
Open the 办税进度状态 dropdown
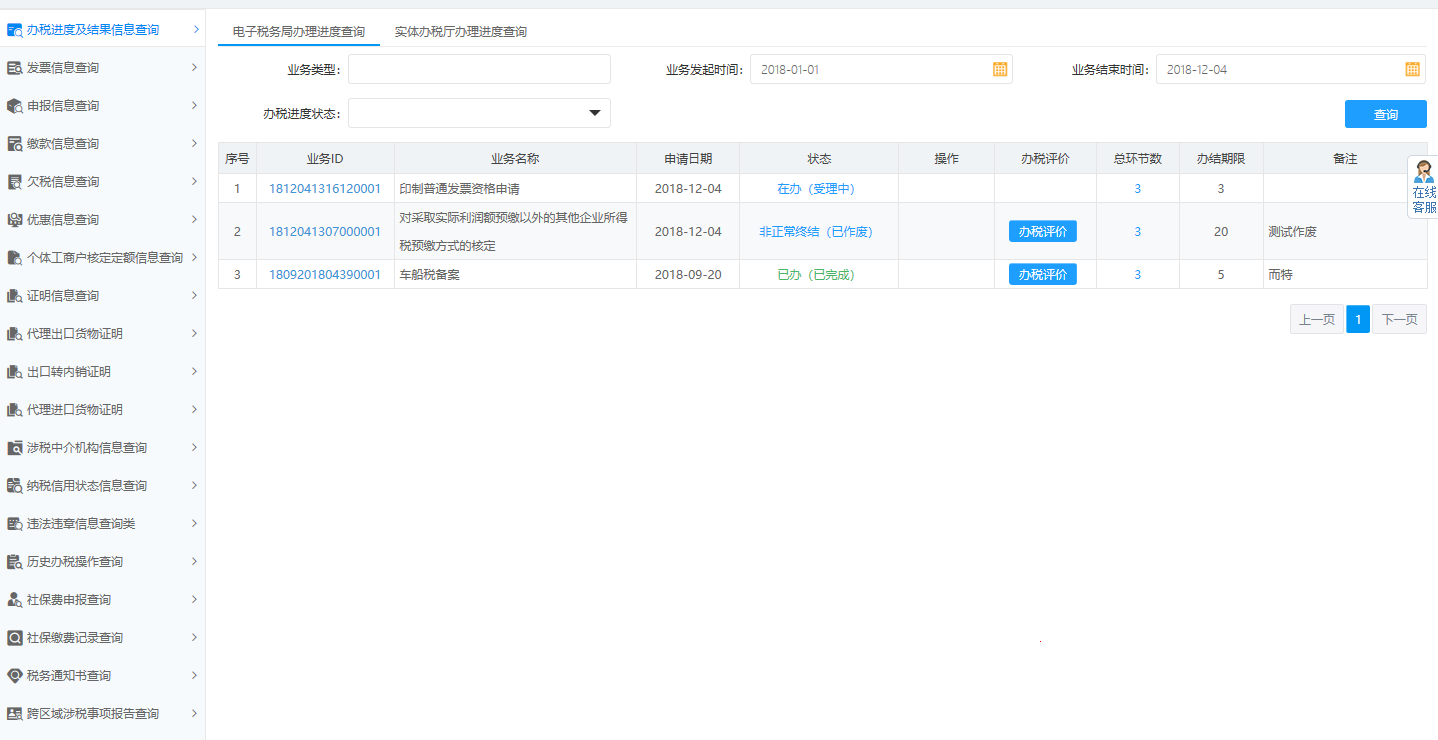click(594, 113)
